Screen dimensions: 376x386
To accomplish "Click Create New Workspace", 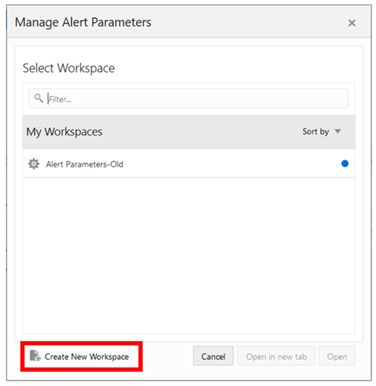I will pos(80,356).
